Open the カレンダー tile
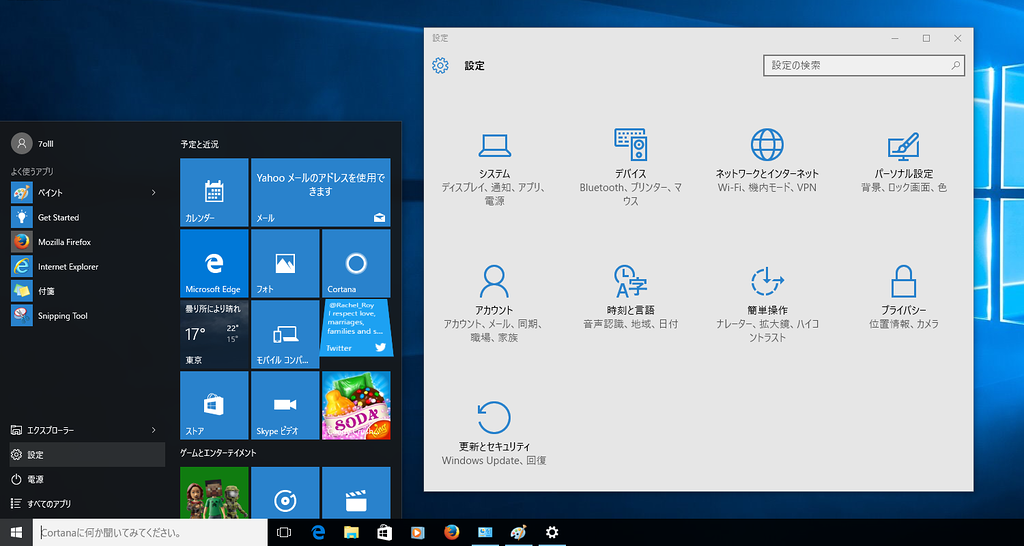 pyautogui.click(x=214, y=192)
